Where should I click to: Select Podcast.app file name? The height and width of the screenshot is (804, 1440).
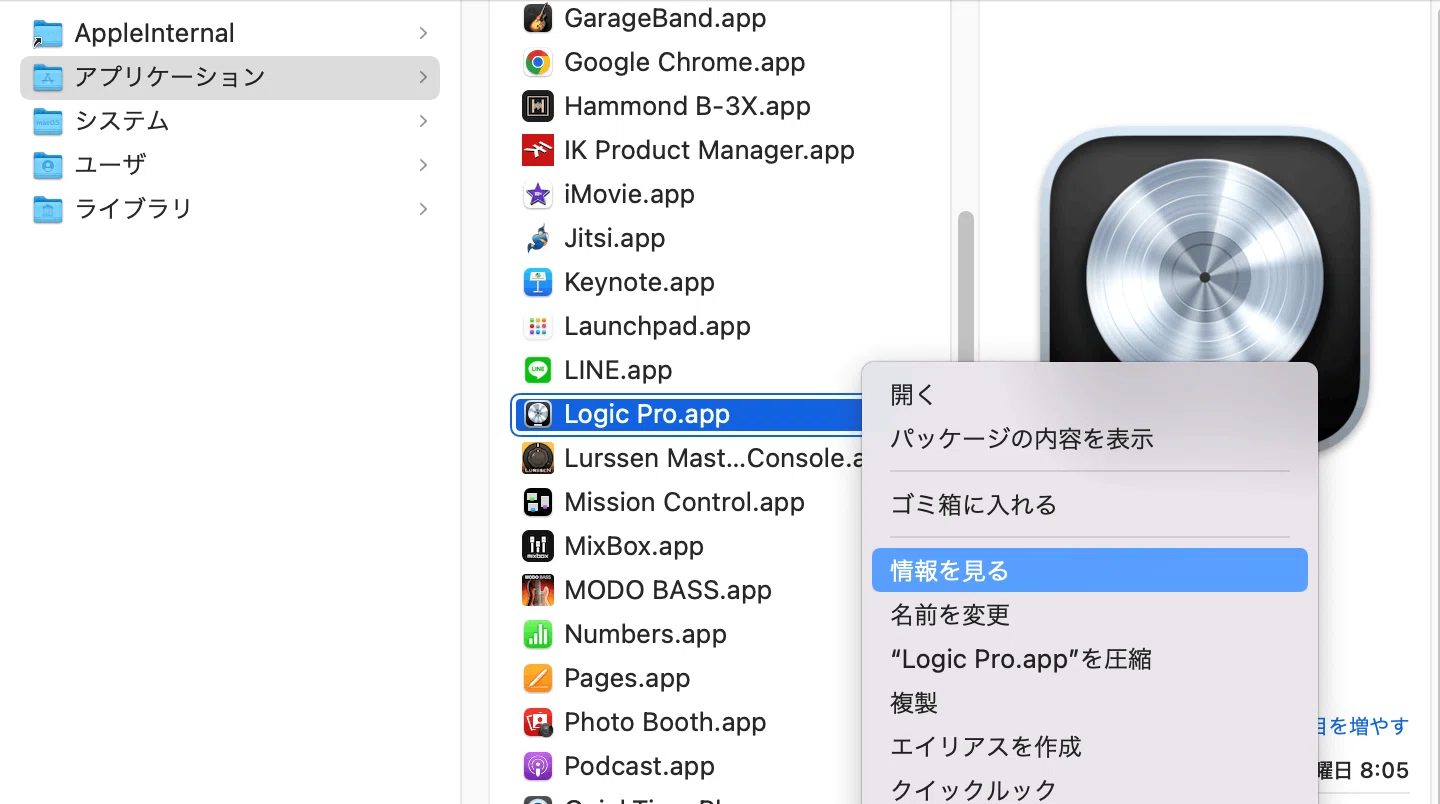[x=639, y=766]
